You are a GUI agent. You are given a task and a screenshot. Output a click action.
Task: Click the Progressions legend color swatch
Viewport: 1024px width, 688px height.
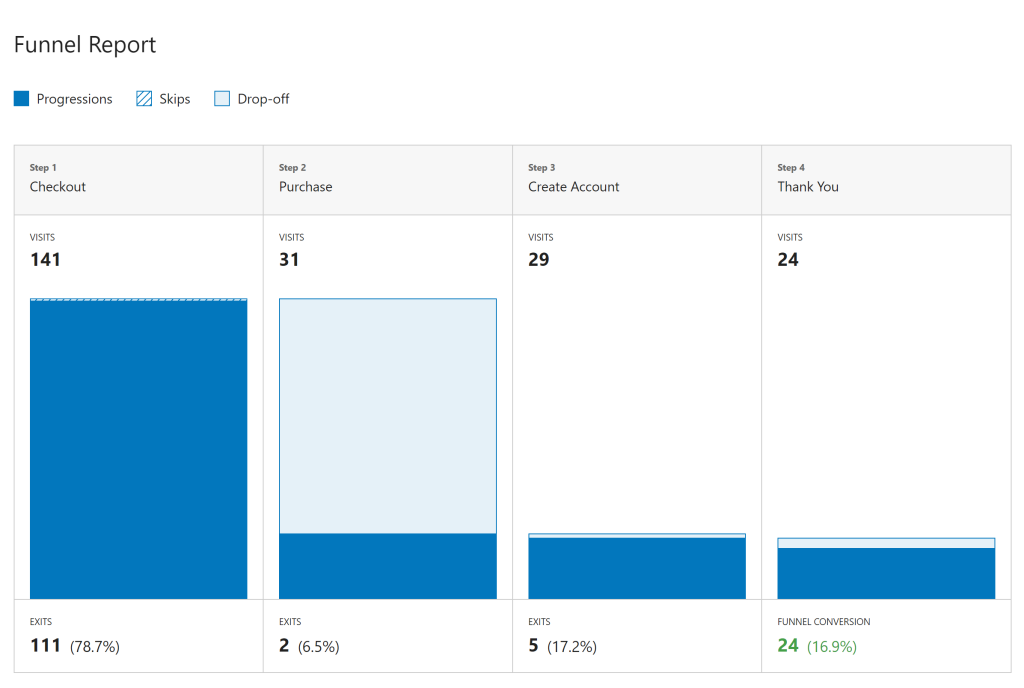21,99
